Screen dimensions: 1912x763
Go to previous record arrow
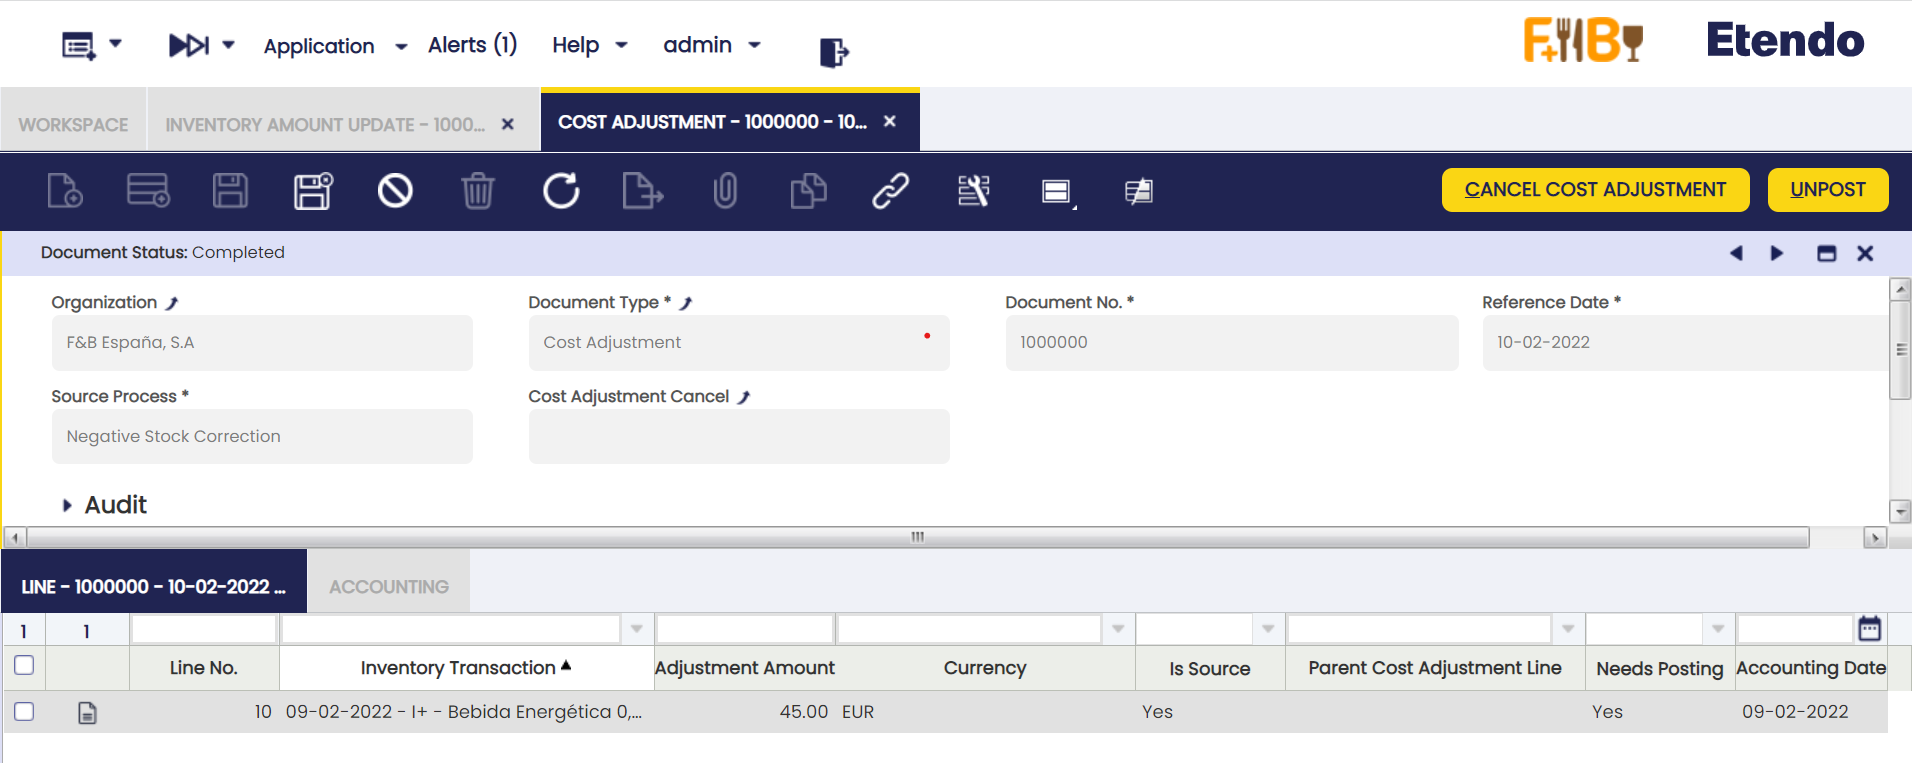click(x=1736, y=253)
